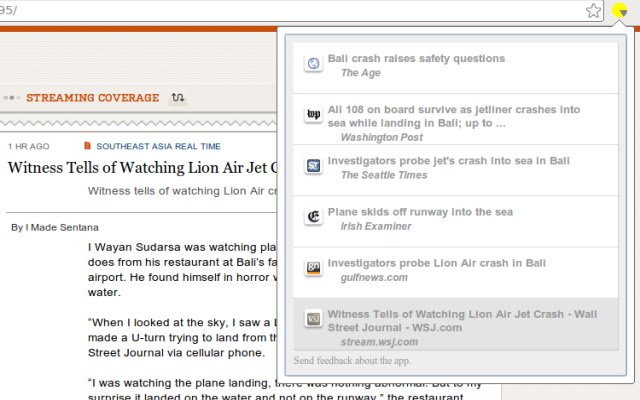Click the 'The Age' source label
Image resolution: width=640 pixels, height=400 pixels.
tap(361, 73)
